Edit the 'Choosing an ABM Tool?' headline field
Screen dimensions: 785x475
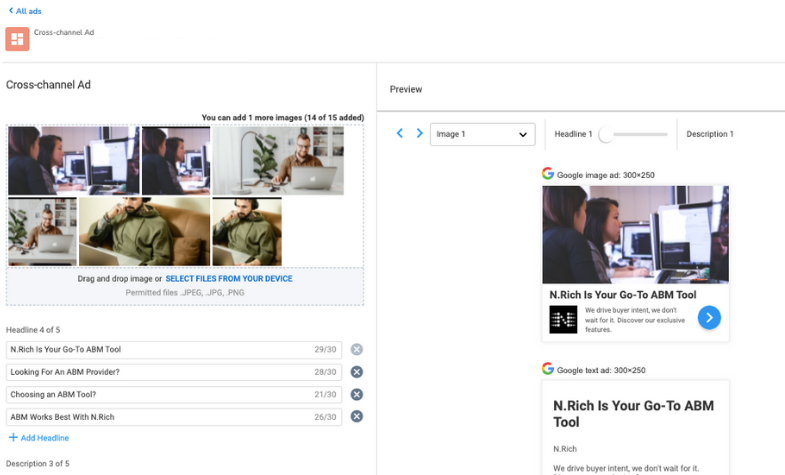(160, 394)
